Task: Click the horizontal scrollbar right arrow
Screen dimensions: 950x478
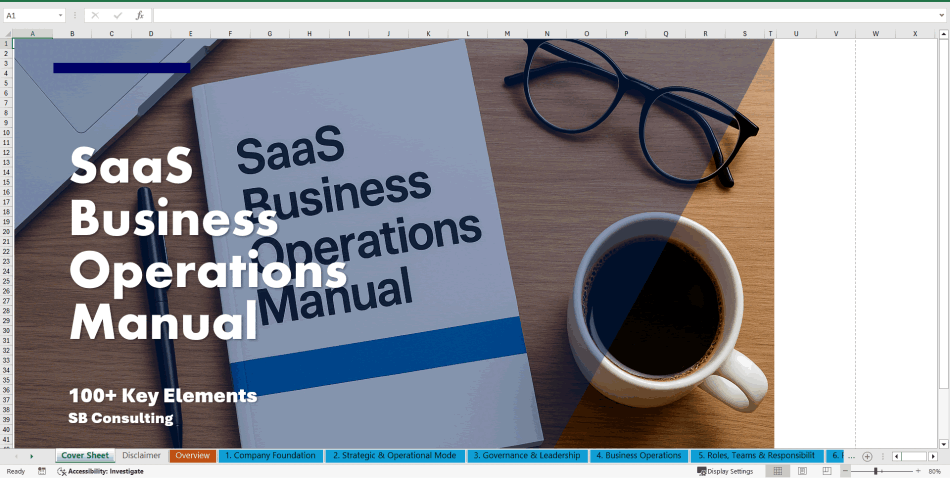Action: click(933, 456)
